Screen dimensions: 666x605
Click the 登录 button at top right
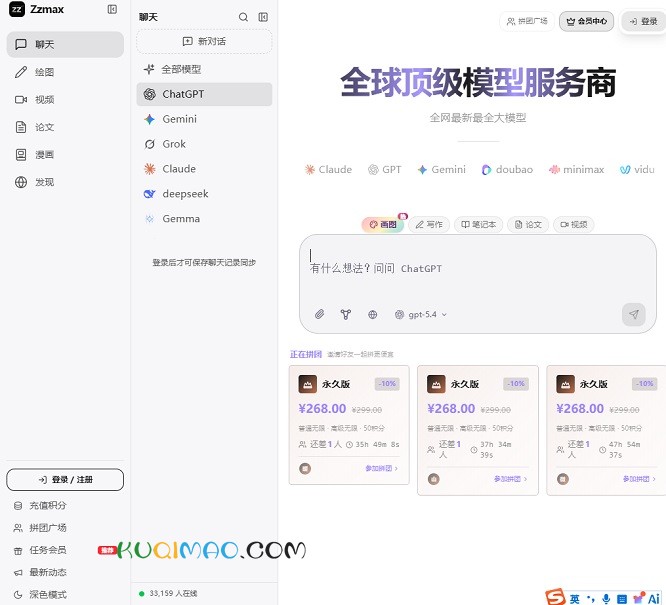pos(643,21)
